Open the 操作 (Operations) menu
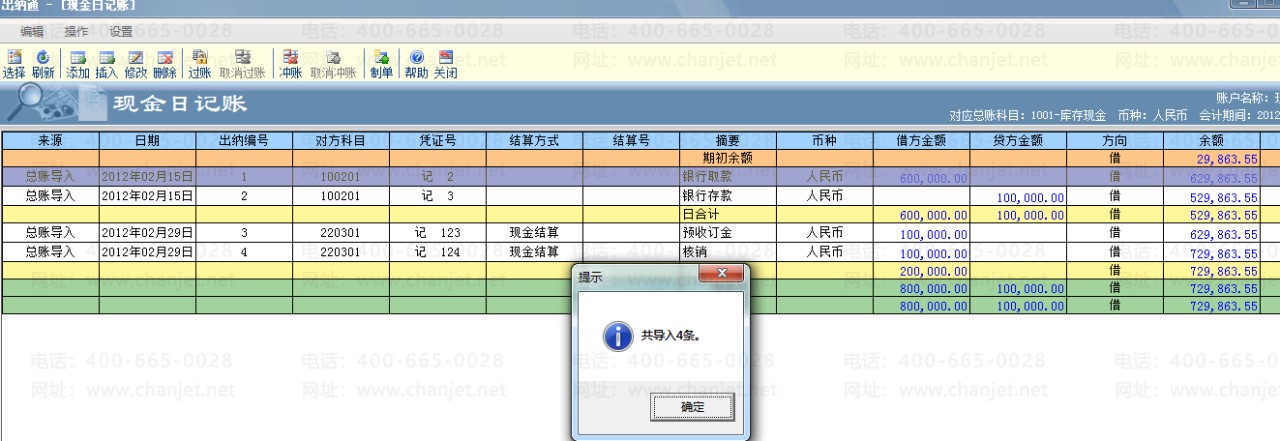 (x=76, y=32)
